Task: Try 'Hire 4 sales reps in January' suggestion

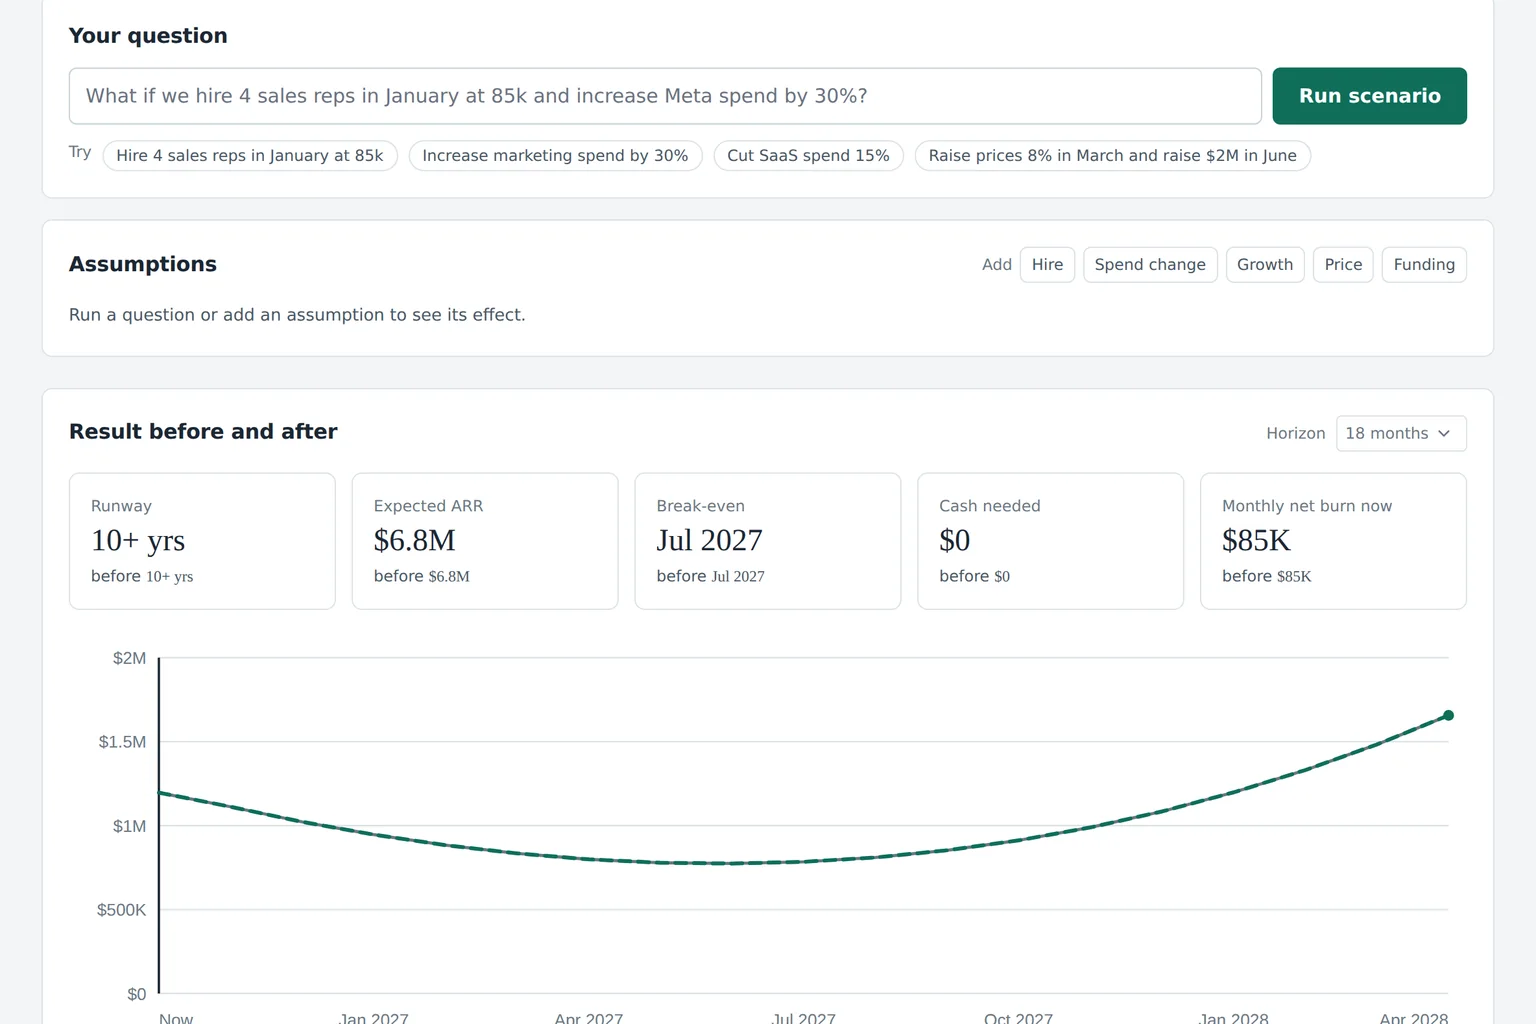Action: coord(250,156)
